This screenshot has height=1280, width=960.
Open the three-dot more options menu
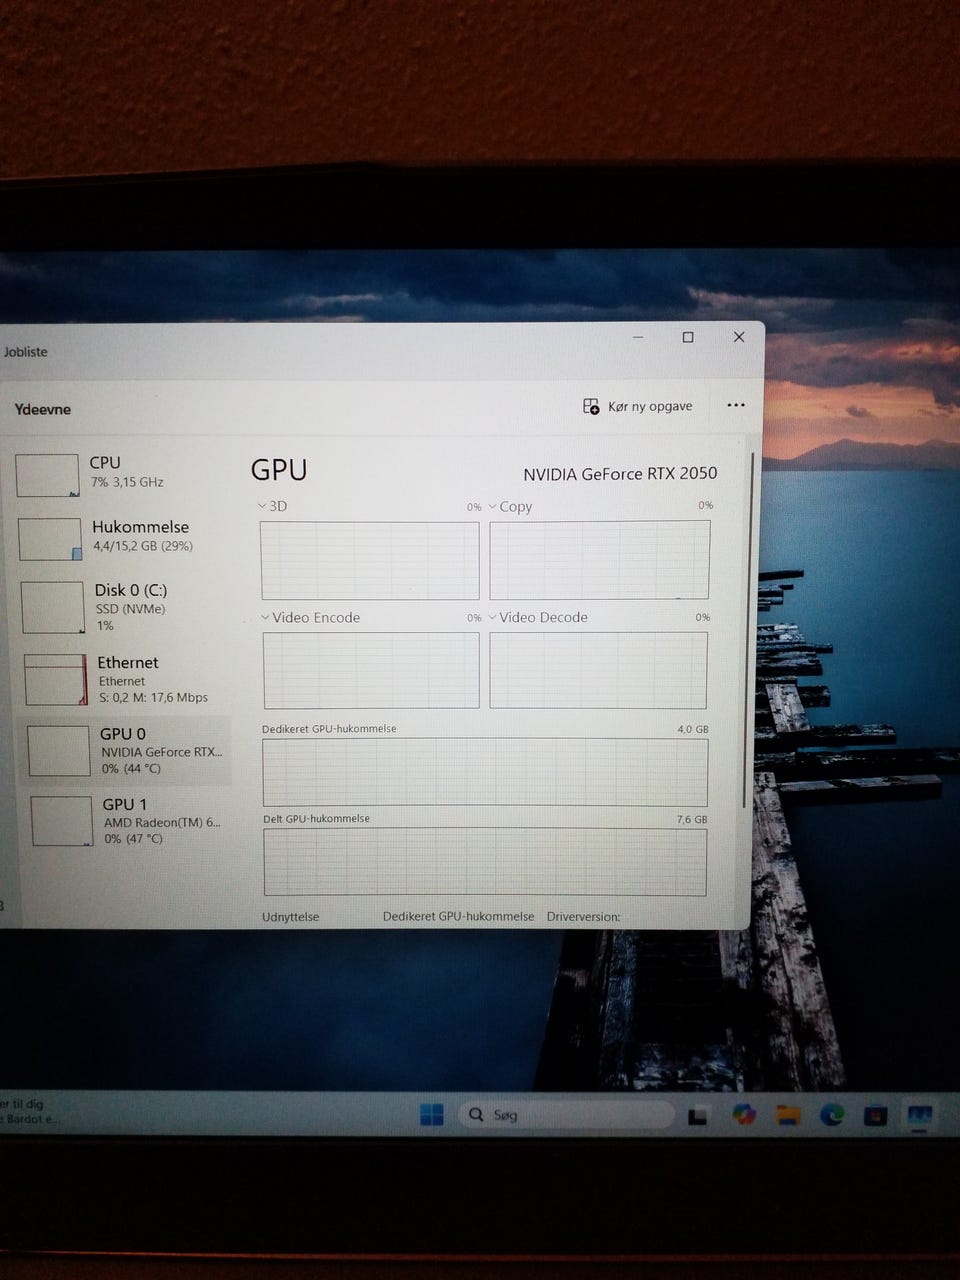coord(736,405)
